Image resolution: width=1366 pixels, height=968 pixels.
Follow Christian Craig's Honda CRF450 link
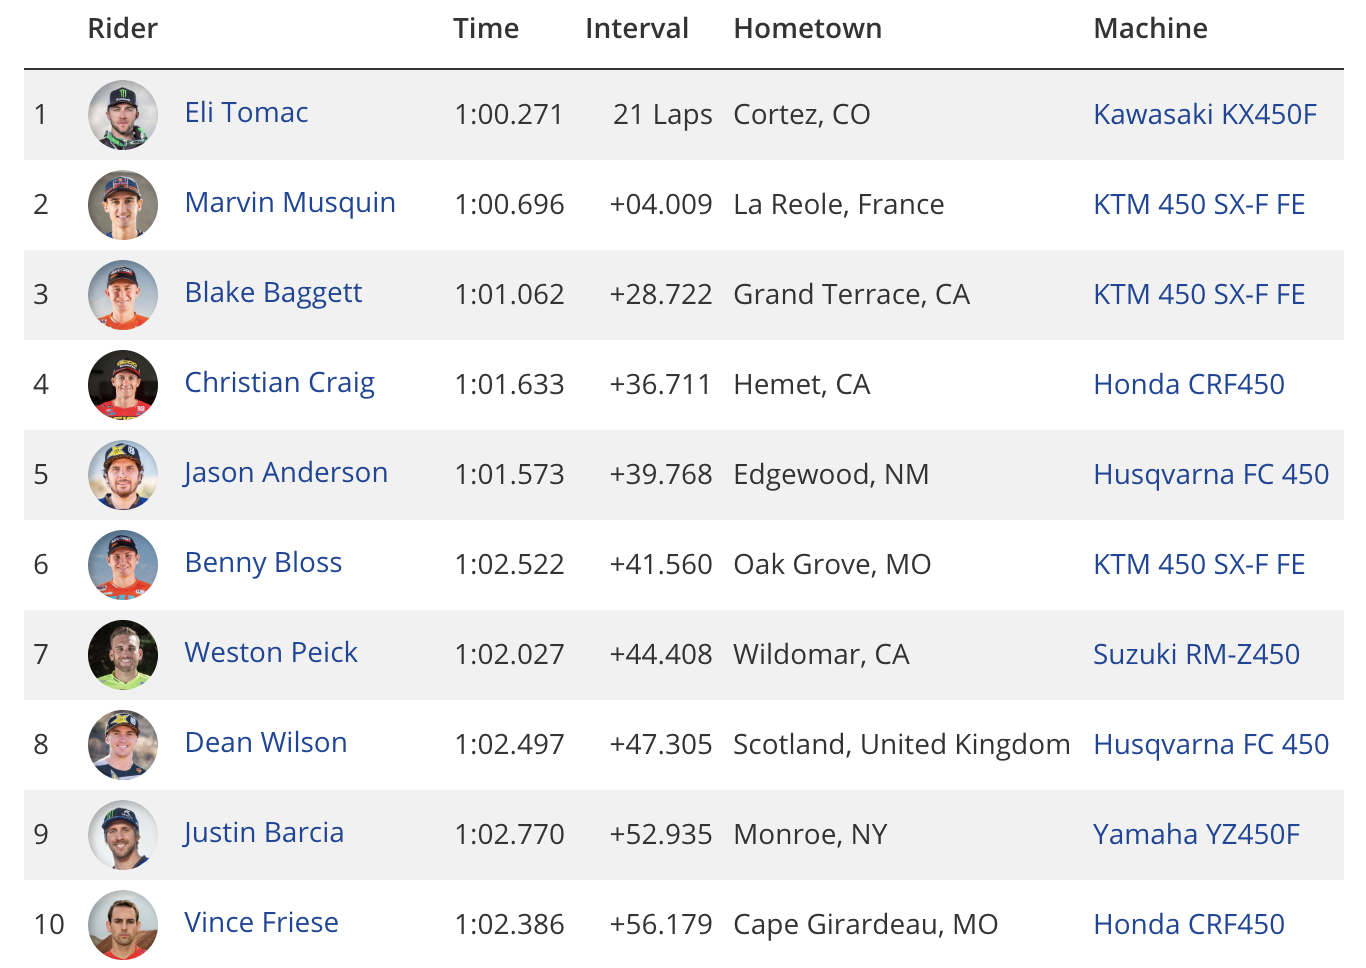click(1189, 384)
